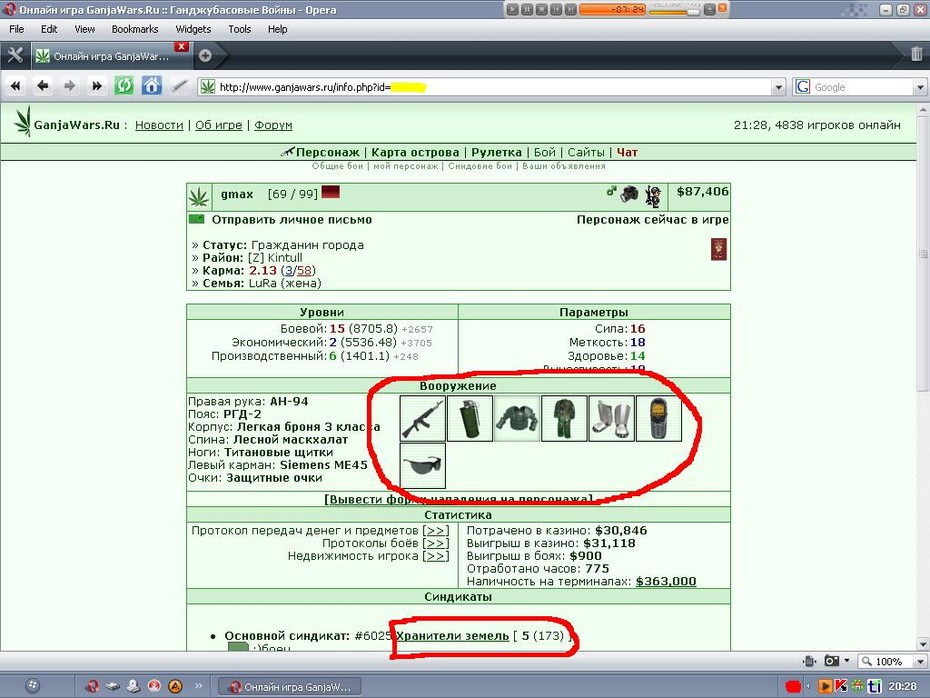Viewport: 930px width, 698px height.
Task: Click the camera icon in Opera status bar
Action: pyautogui.click(x=832, y=661)
